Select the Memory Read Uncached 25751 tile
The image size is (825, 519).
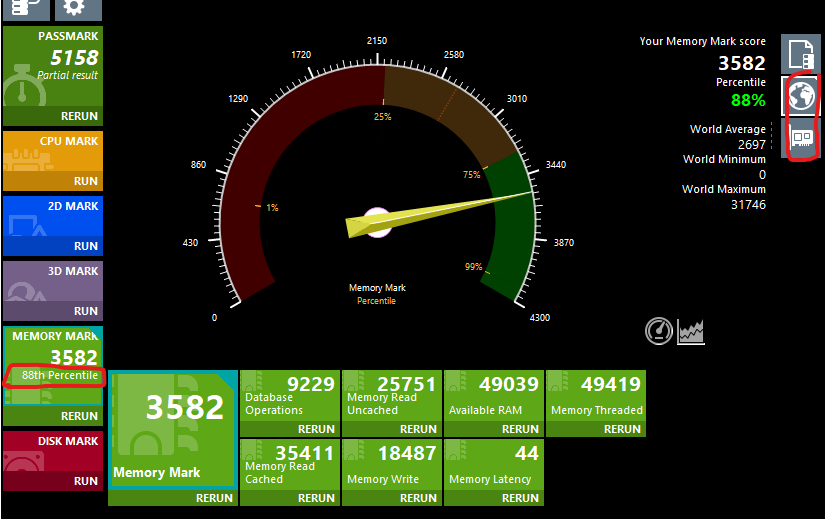point(392,396)
